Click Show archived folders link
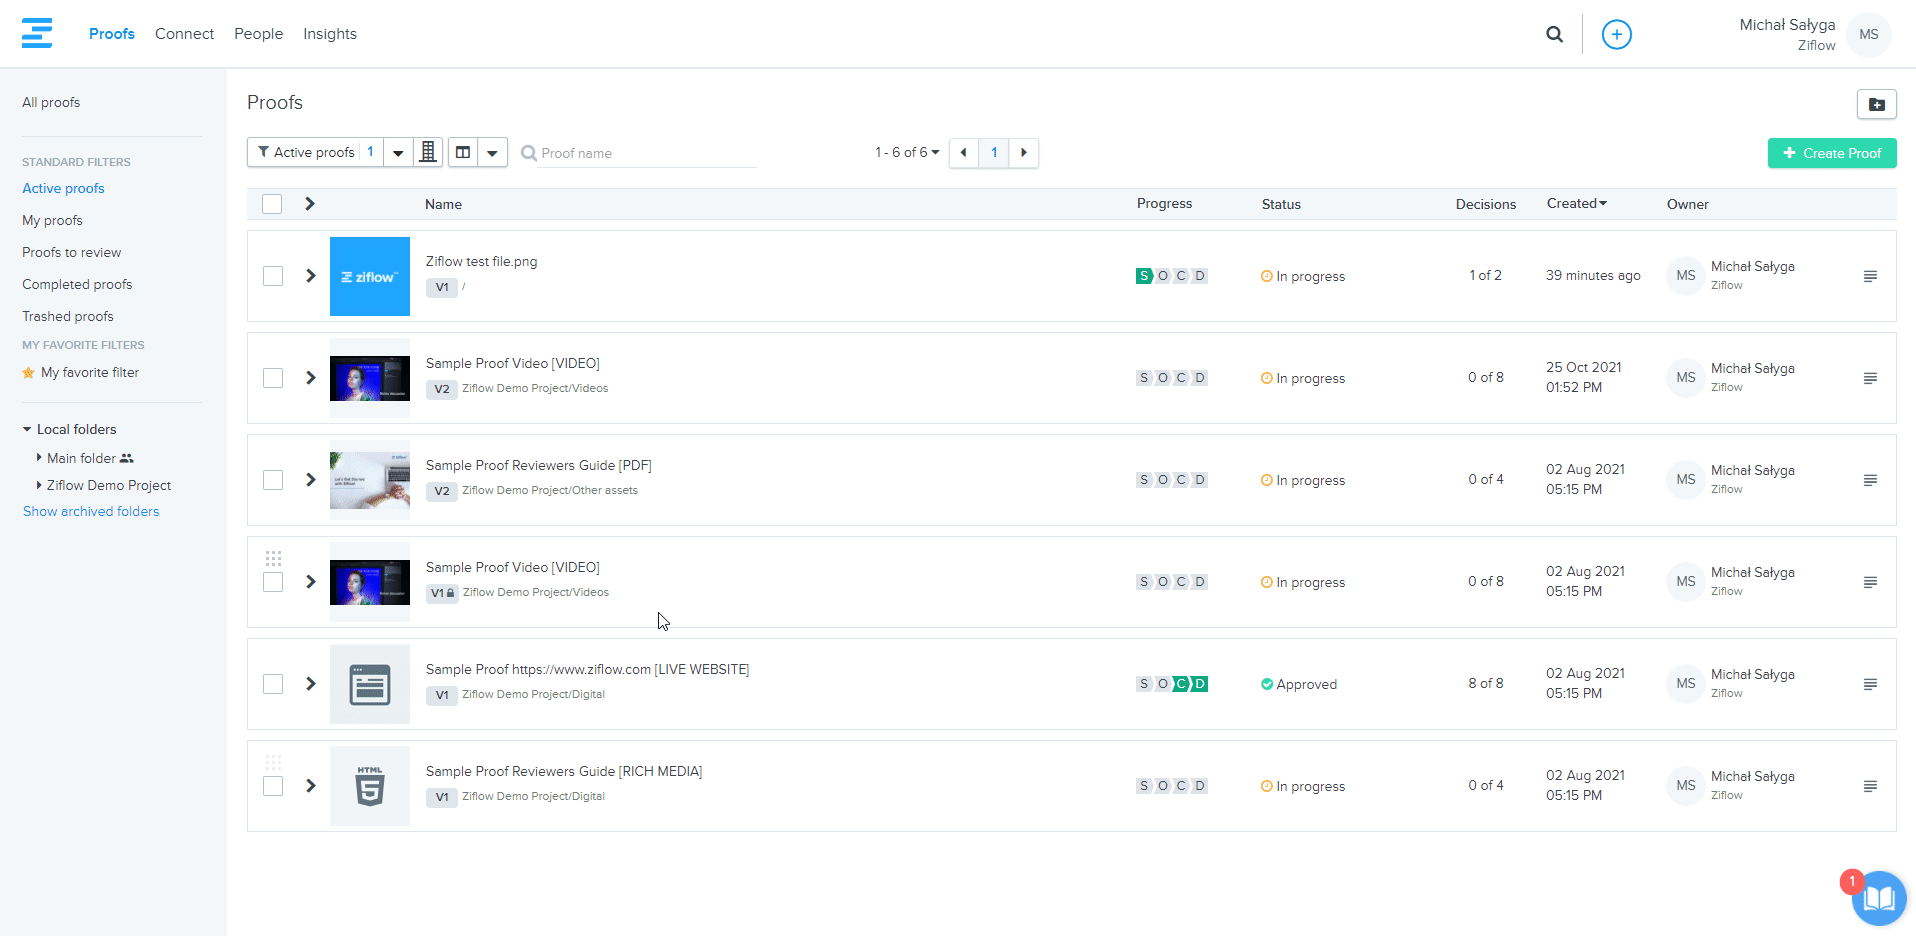Image resolution: width=1916 pixels, height=936 pixels. [91, 511]
